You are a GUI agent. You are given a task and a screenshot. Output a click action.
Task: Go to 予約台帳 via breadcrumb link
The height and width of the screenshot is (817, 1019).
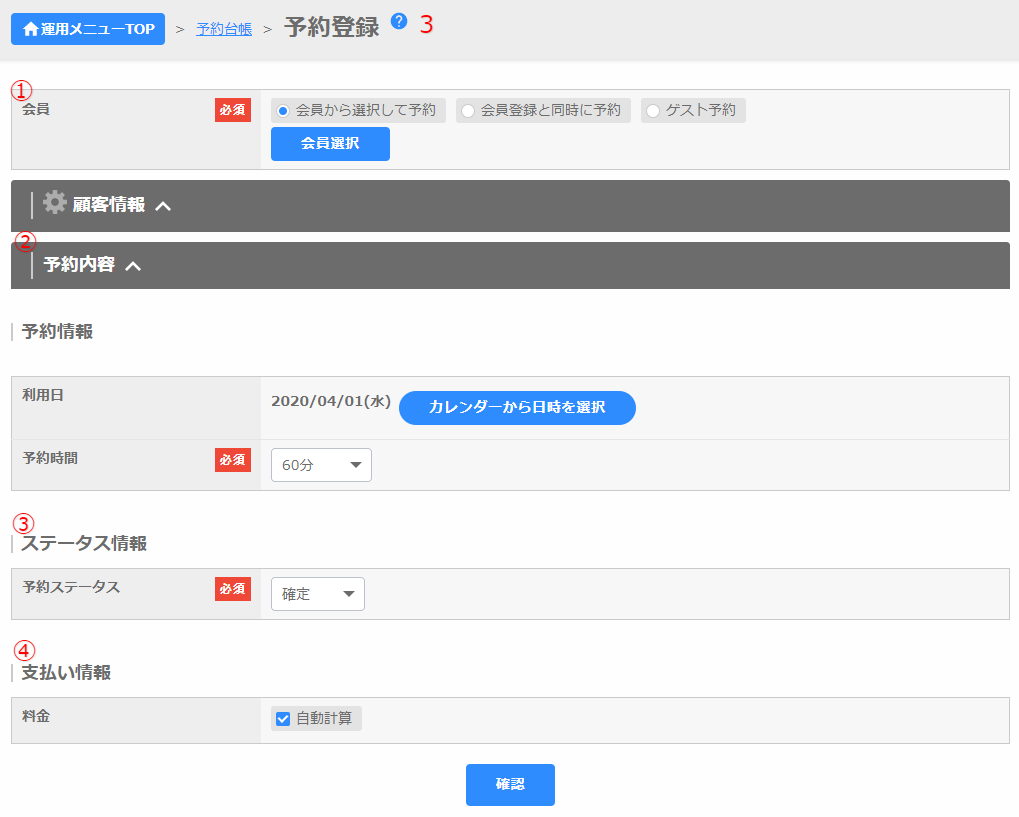pyautogui.click(x=224, y=29)
